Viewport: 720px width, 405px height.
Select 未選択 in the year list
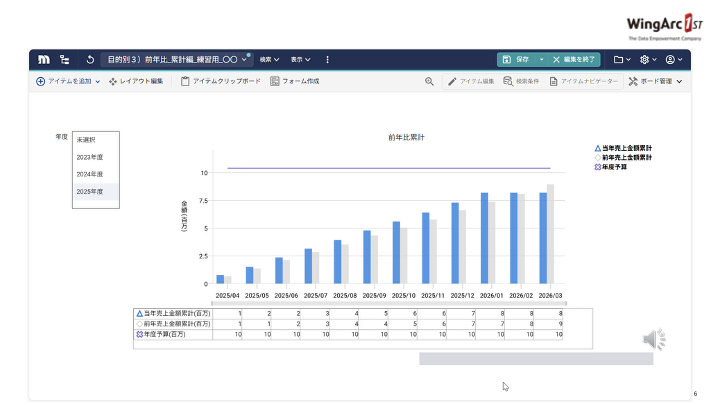pos(87,140)
